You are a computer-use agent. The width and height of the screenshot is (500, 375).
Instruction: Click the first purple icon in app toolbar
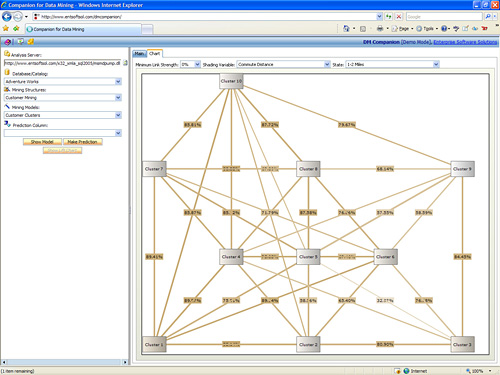(7, 42)
